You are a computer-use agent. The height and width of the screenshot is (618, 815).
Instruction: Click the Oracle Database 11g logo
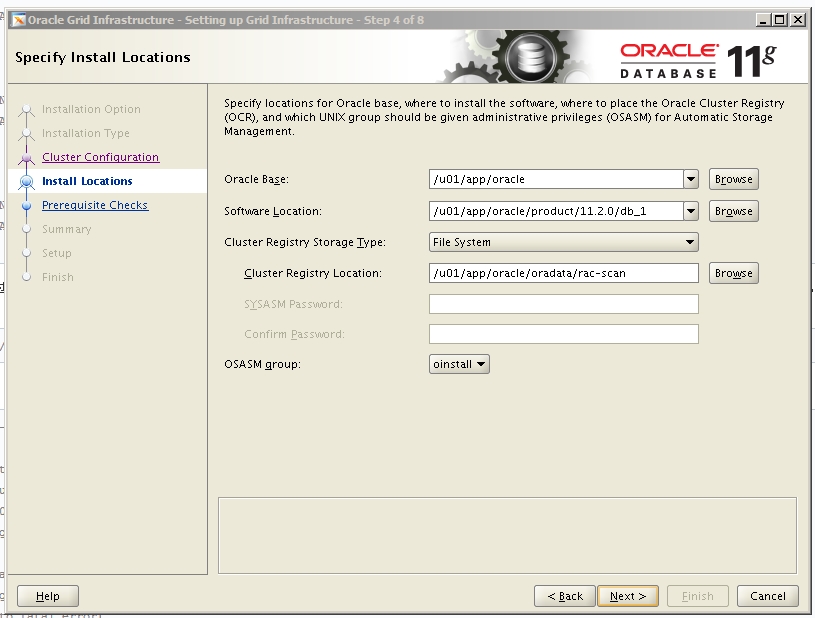point(697,61)
